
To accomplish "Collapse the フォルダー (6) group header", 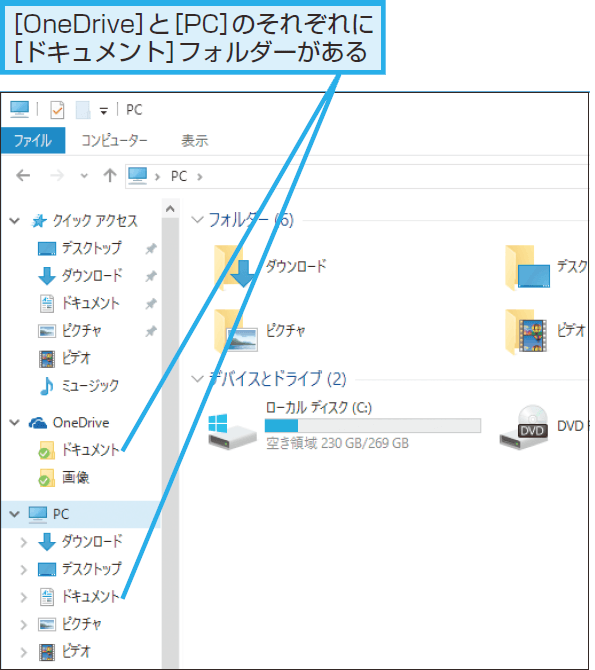I will [x=197, y=220].
